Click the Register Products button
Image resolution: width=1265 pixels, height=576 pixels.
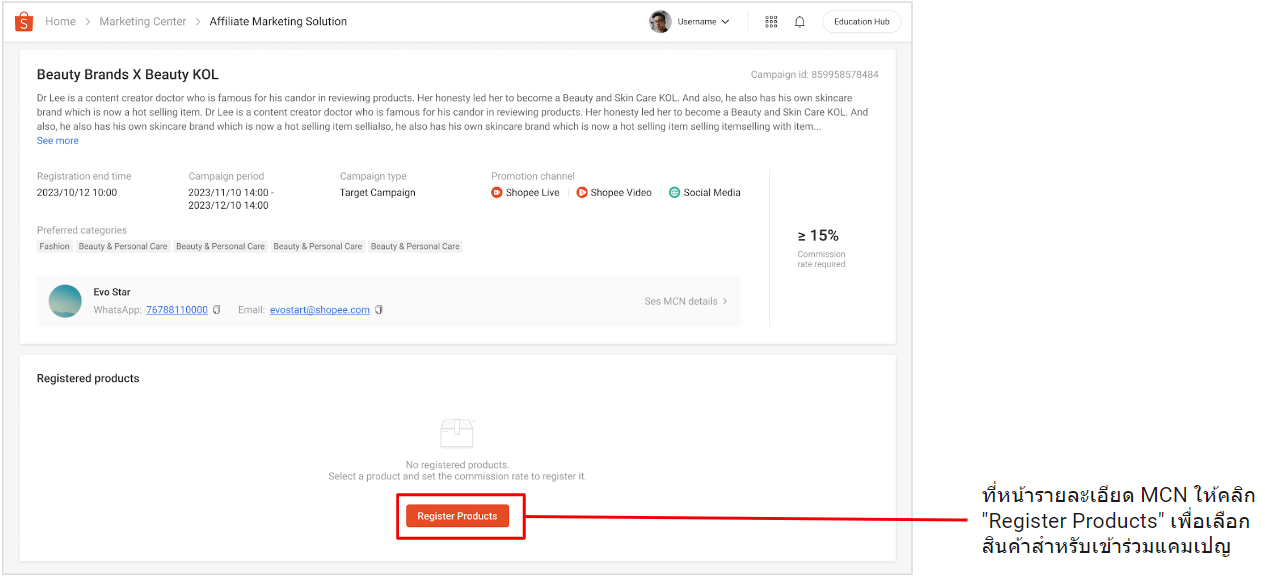[x=458, y=515]
